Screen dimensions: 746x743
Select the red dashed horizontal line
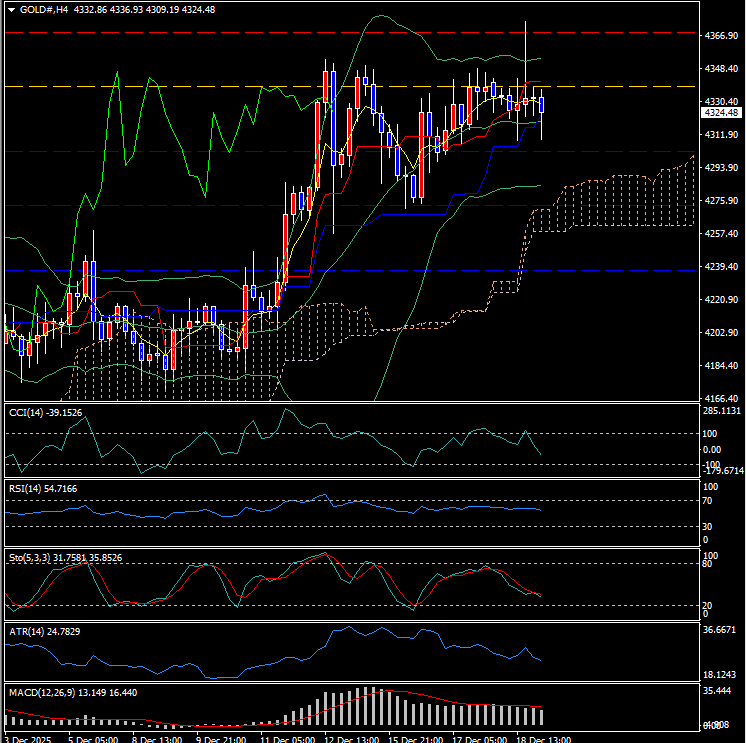[200, 32]
